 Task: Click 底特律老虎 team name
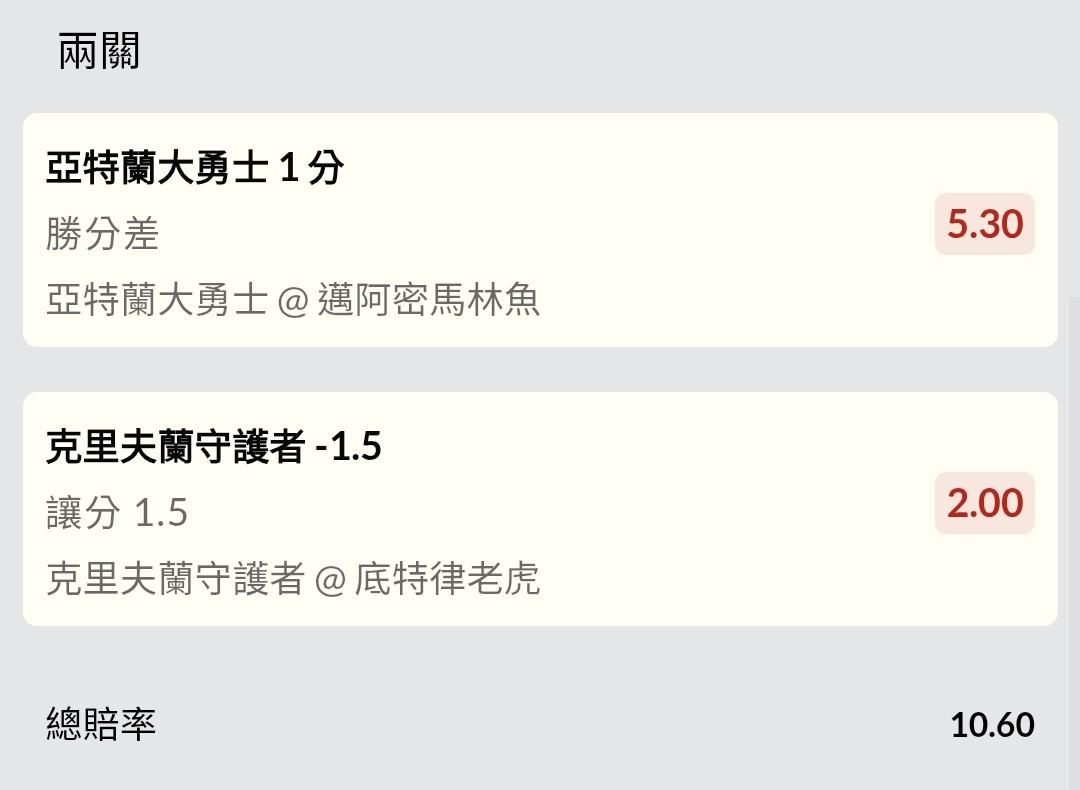pos(447,578)
